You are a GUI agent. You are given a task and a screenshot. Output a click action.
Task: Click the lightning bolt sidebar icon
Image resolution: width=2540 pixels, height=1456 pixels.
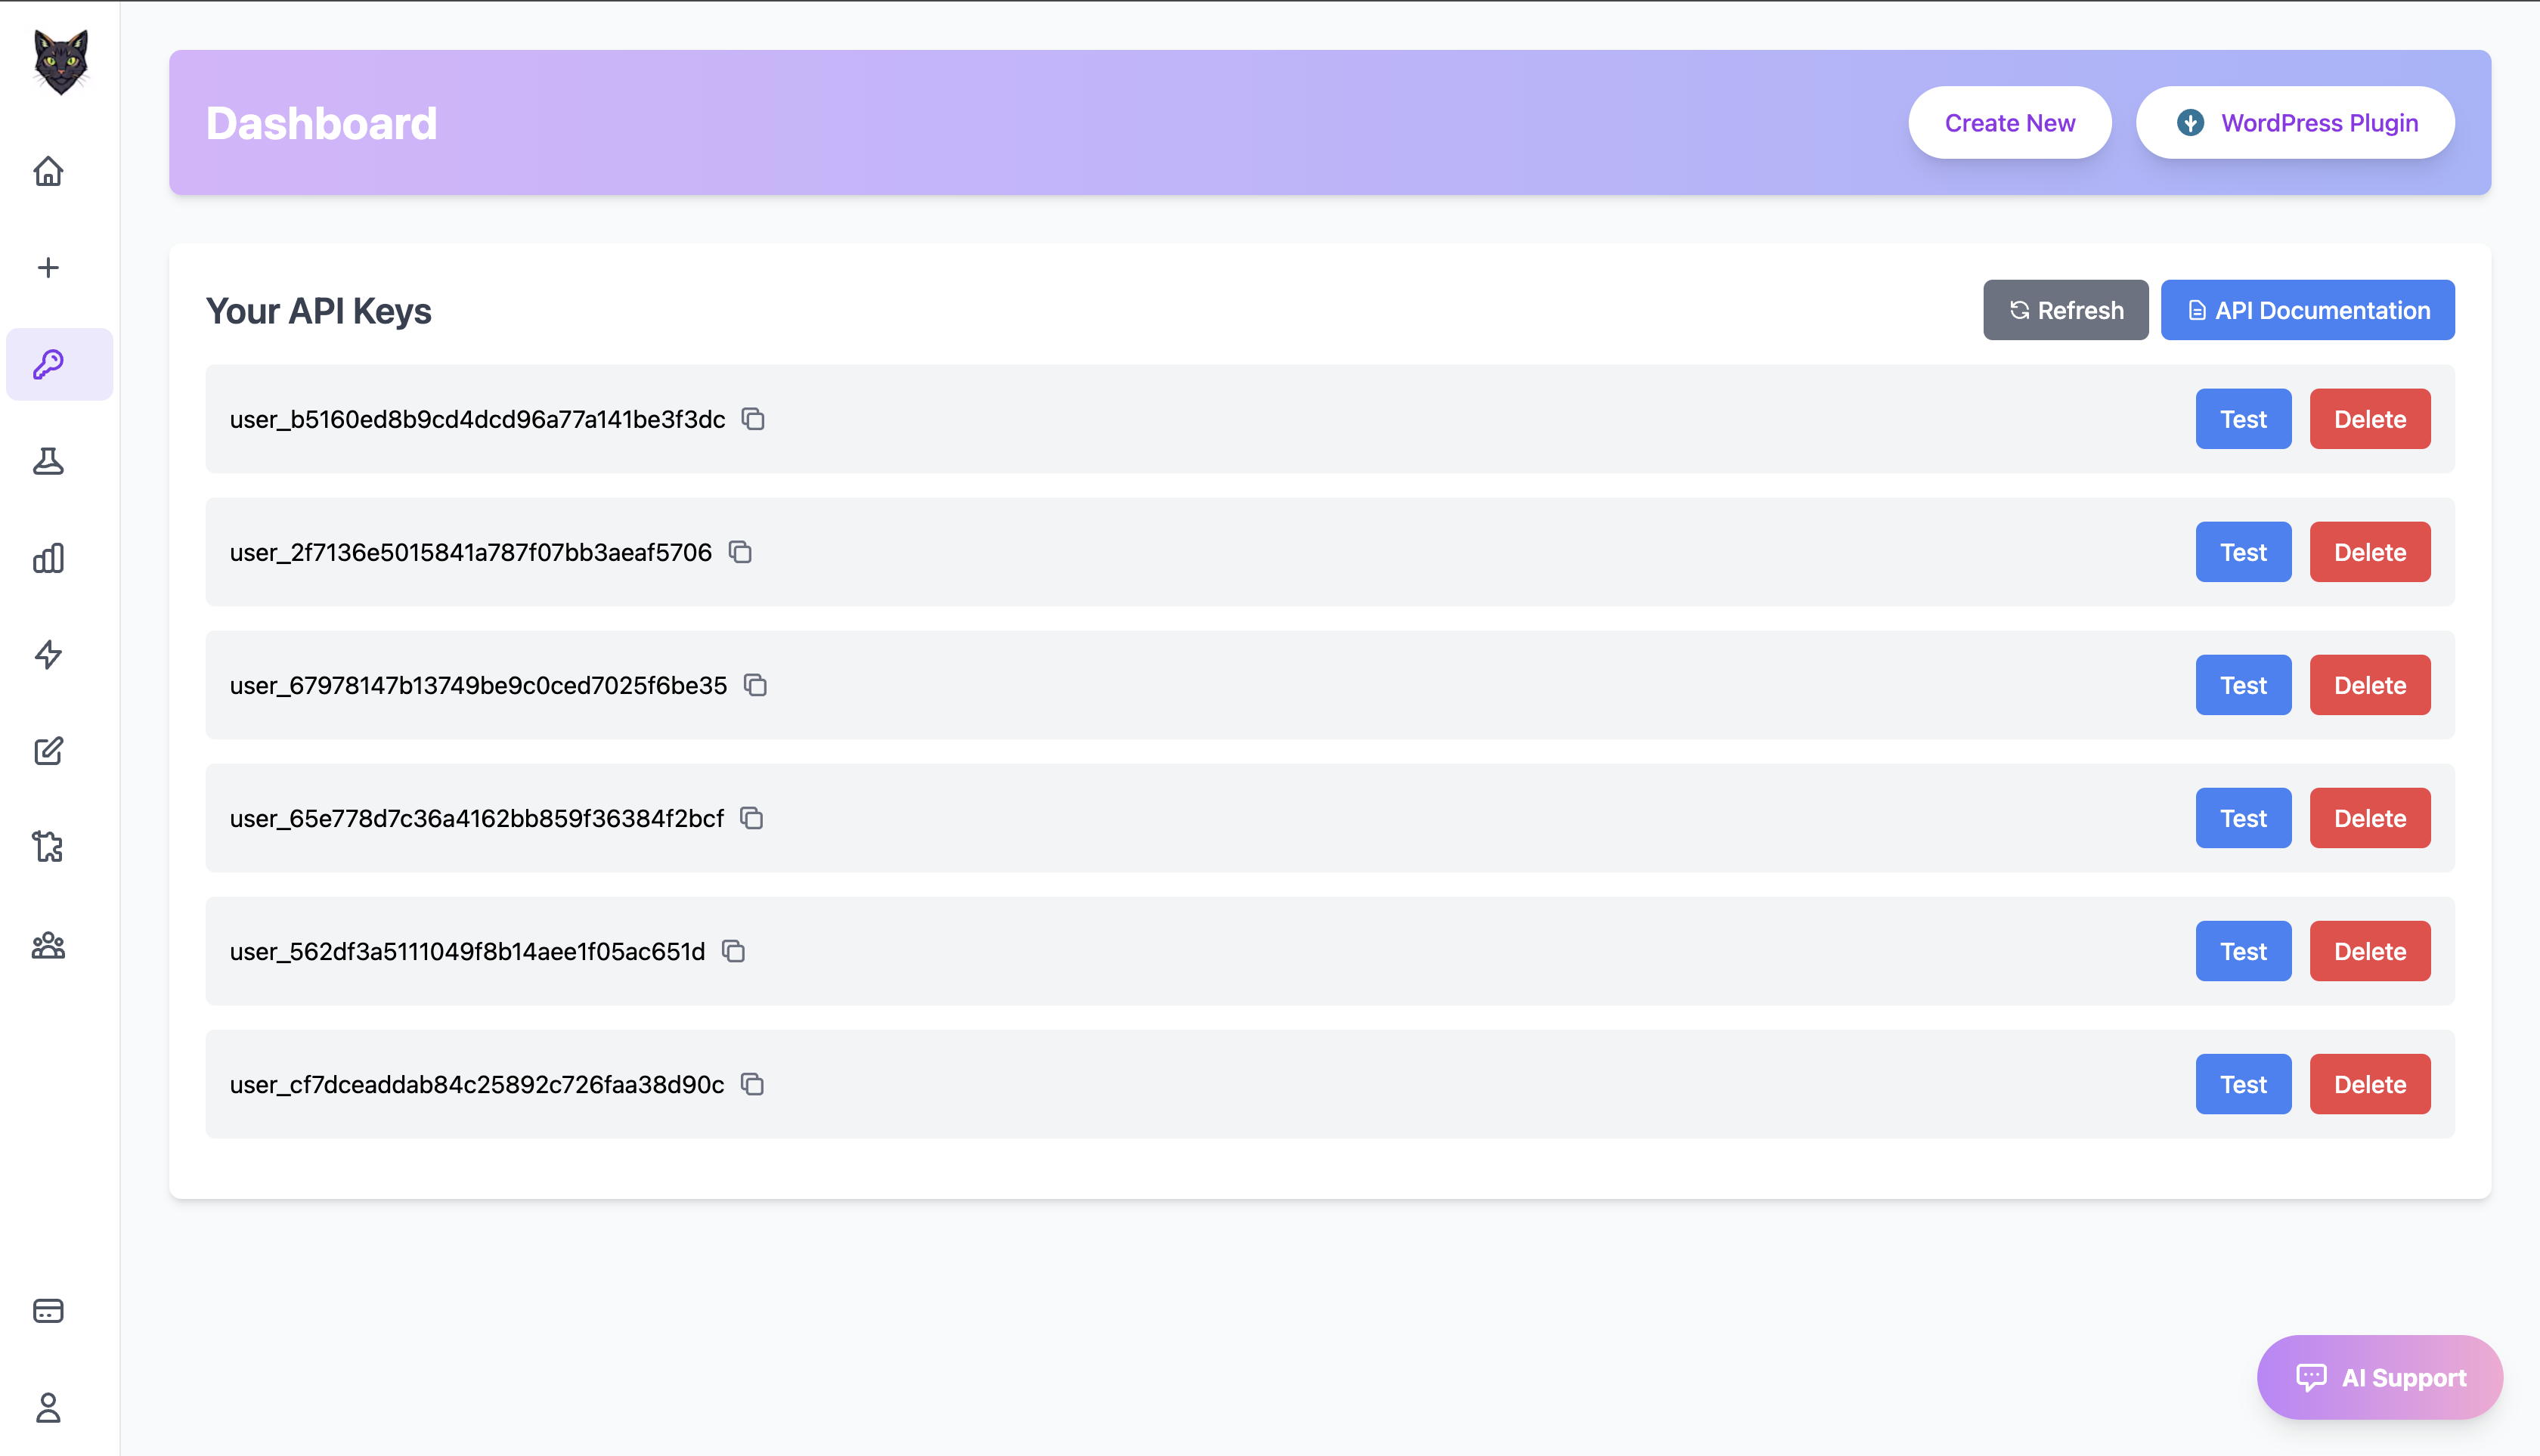[x=48, y=654]
